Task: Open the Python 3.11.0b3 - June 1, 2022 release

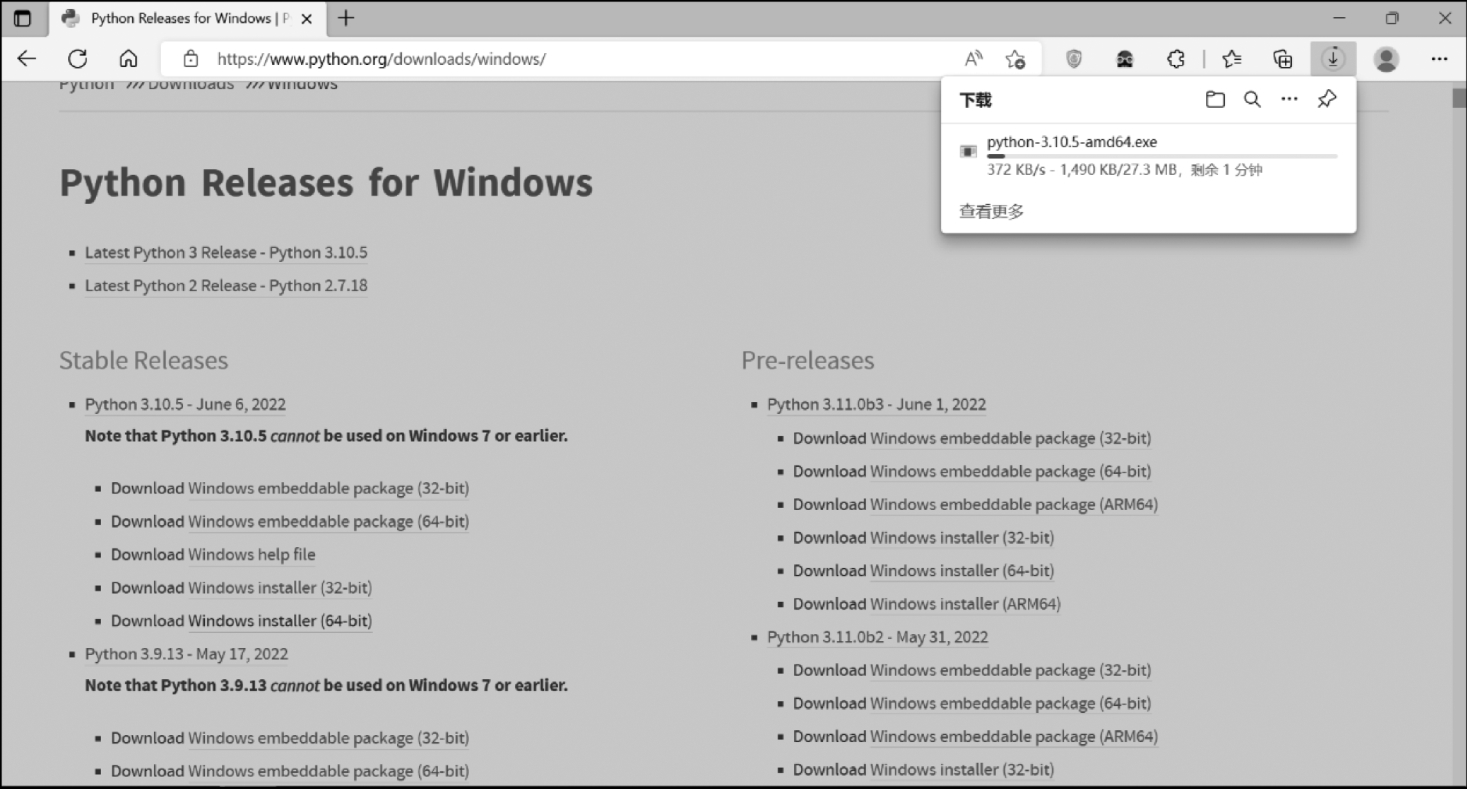Action: 876,405
